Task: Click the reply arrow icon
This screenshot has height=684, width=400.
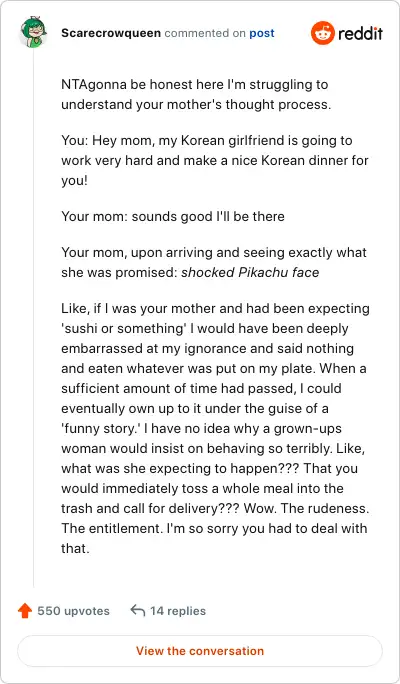Action: (137, 611)
